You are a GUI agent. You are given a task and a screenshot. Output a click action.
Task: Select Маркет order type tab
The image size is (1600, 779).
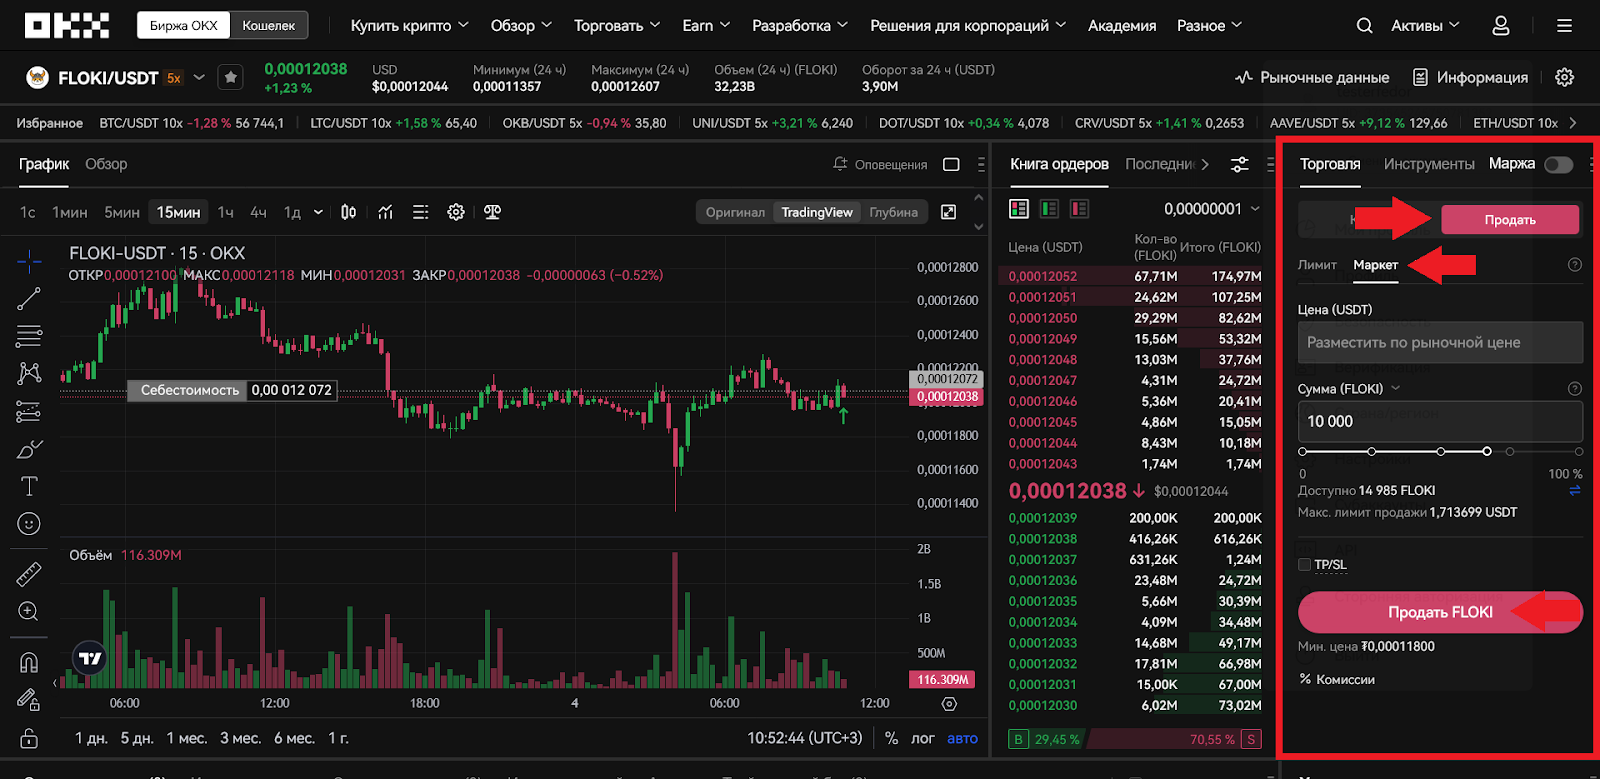pyautogui.click(x=1375, y=265)
